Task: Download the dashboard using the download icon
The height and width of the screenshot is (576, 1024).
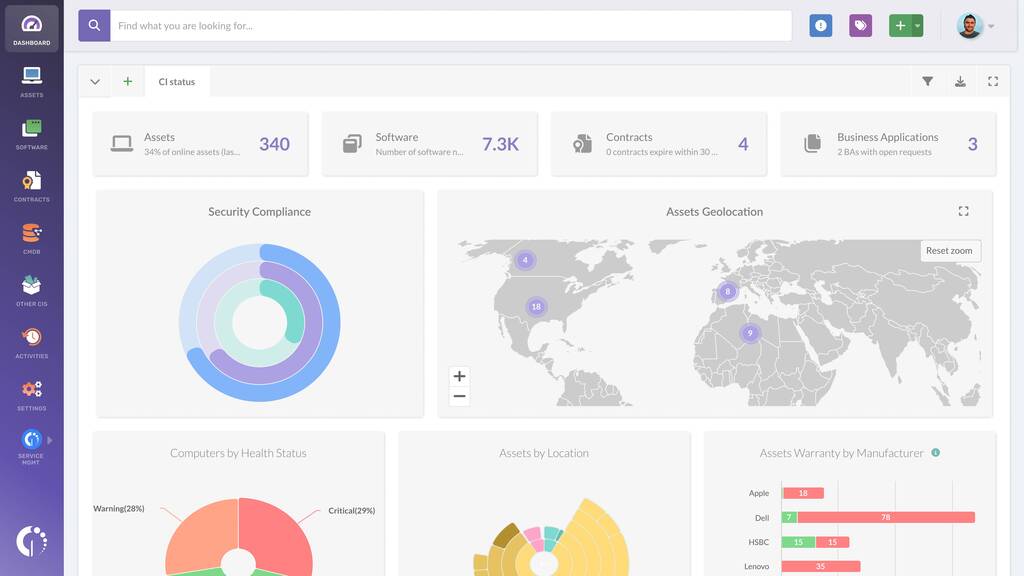Action: [960, 82]
